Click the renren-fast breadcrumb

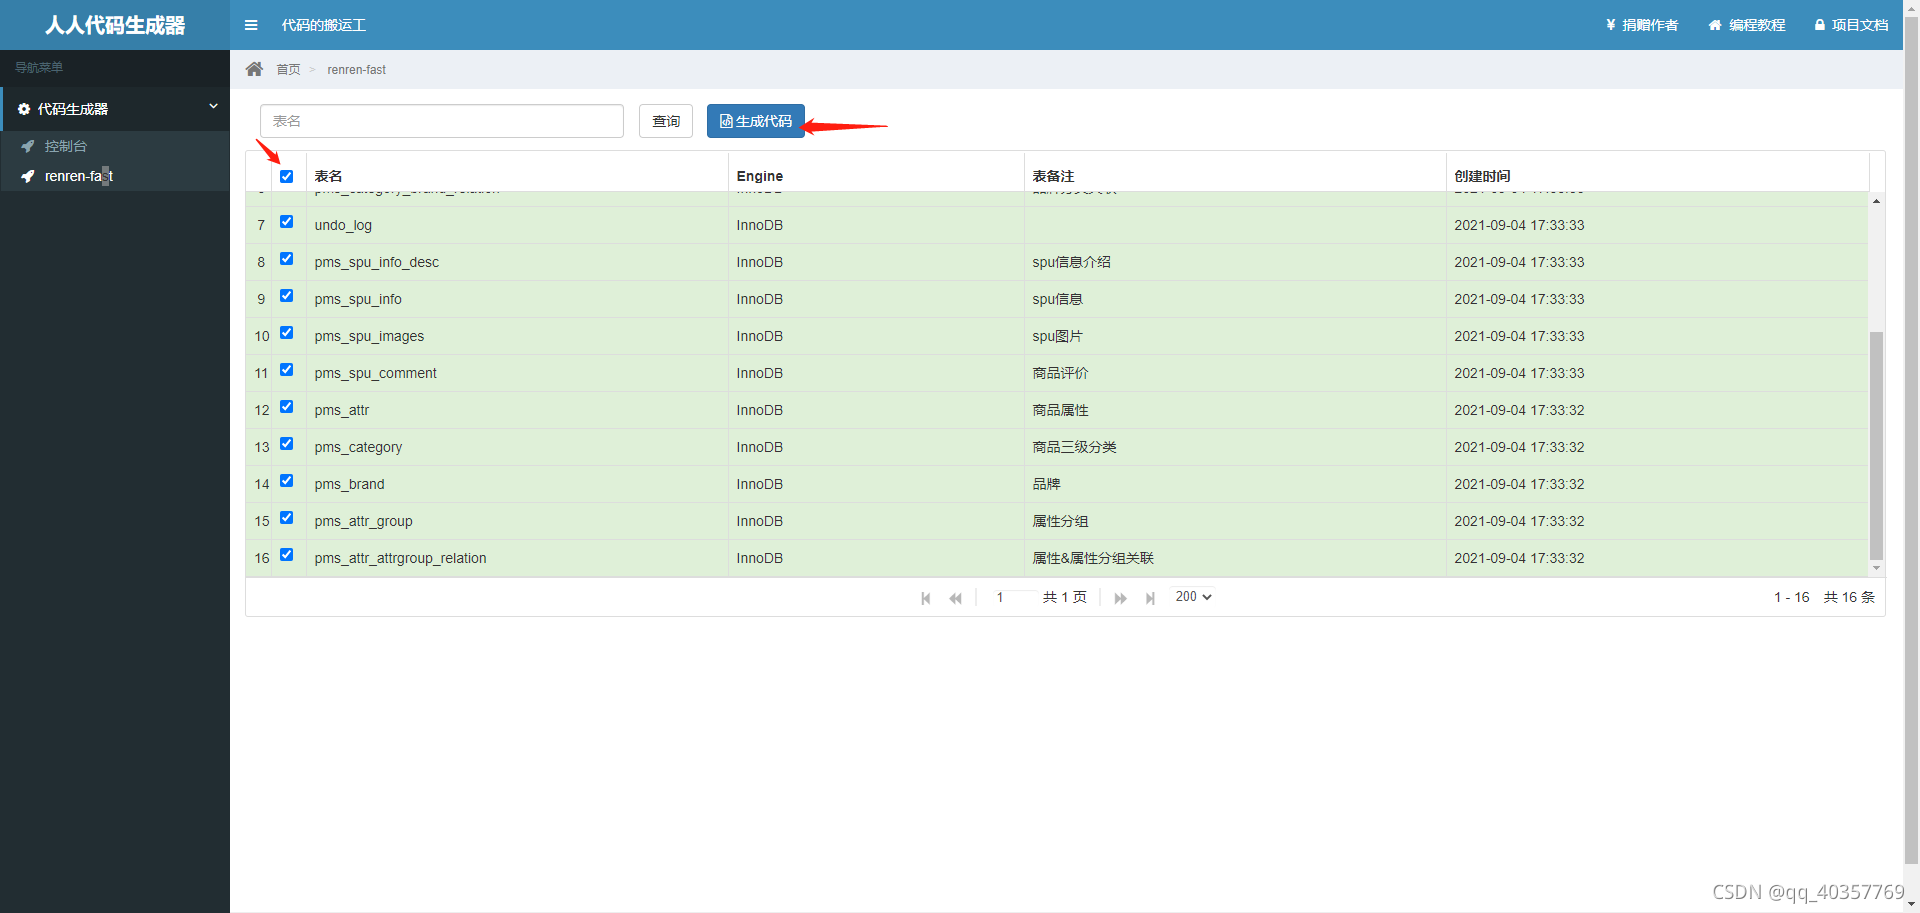[356, 70]
